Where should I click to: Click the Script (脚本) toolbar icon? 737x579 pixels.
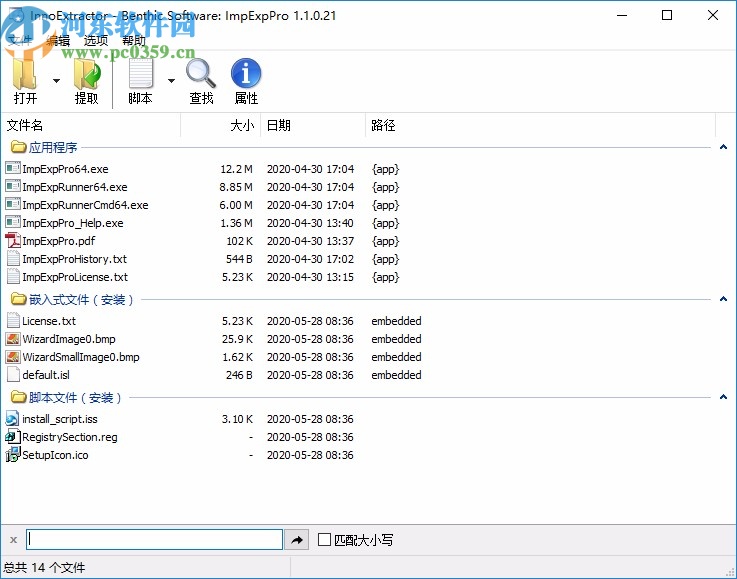click(x=141, y=74)
